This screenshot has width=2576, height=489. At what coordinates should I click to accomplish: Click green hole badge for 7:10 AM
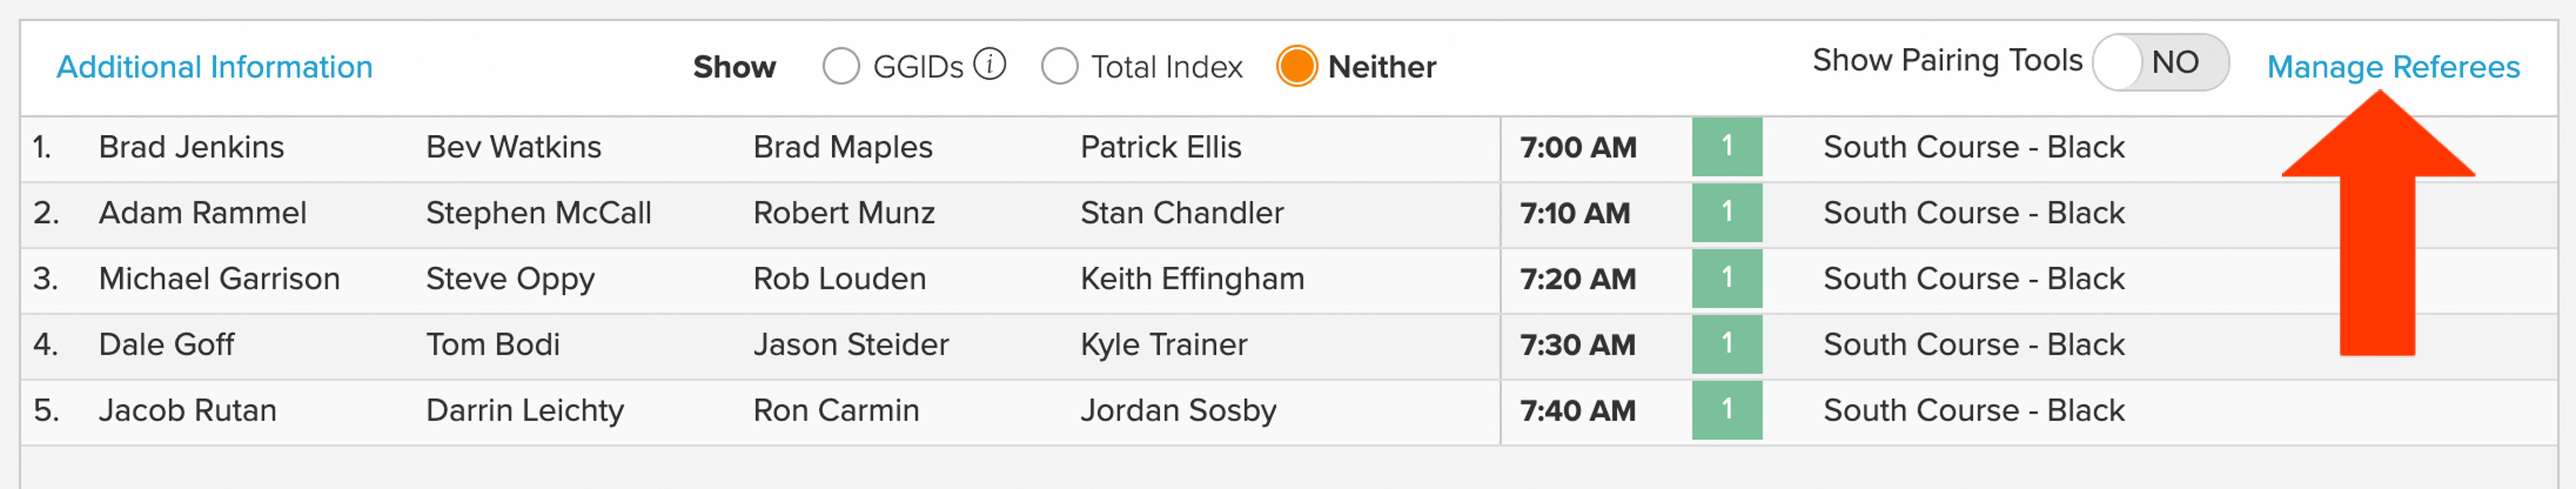click(1727, 212)
